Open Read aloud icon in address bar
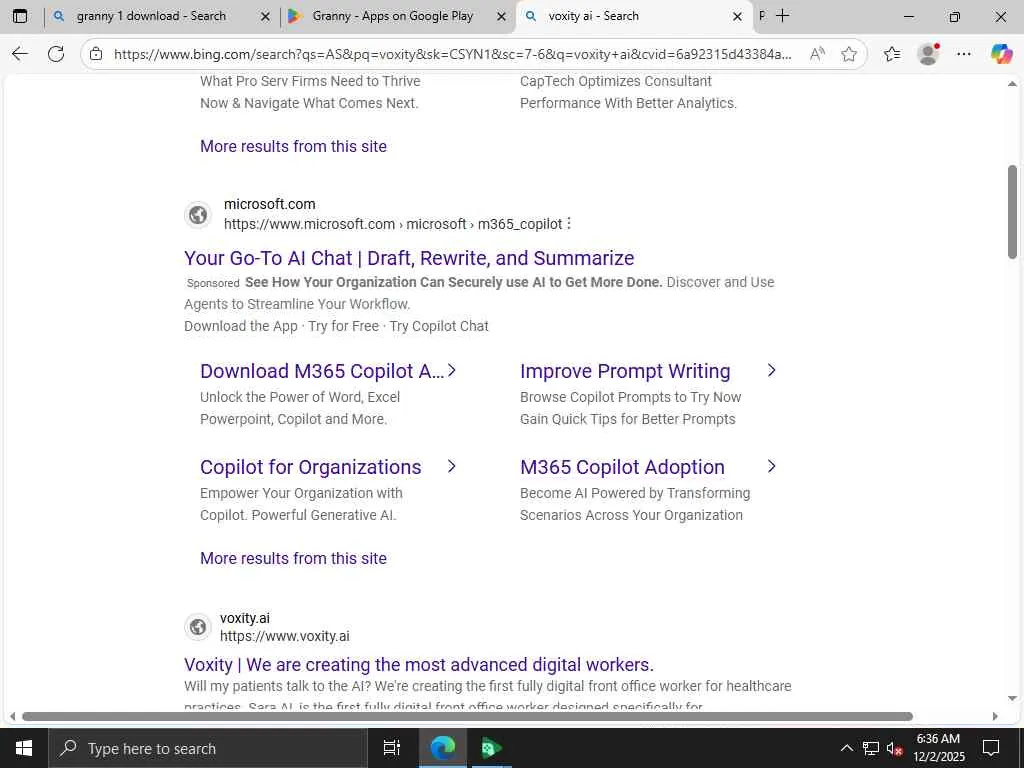The height and width of the screenshot is (768, 1024). pyautogui.click(x=817, y=54)
